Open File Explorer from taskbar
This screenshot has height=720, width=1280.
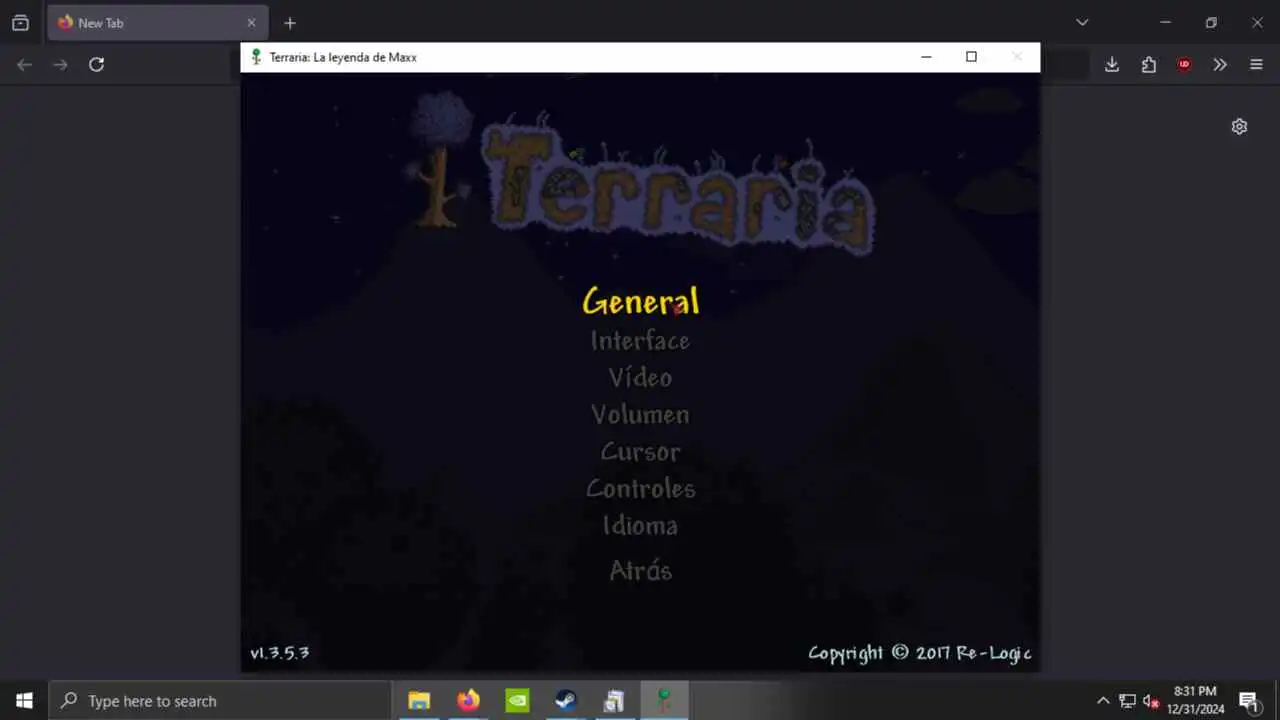coord(419,701)
